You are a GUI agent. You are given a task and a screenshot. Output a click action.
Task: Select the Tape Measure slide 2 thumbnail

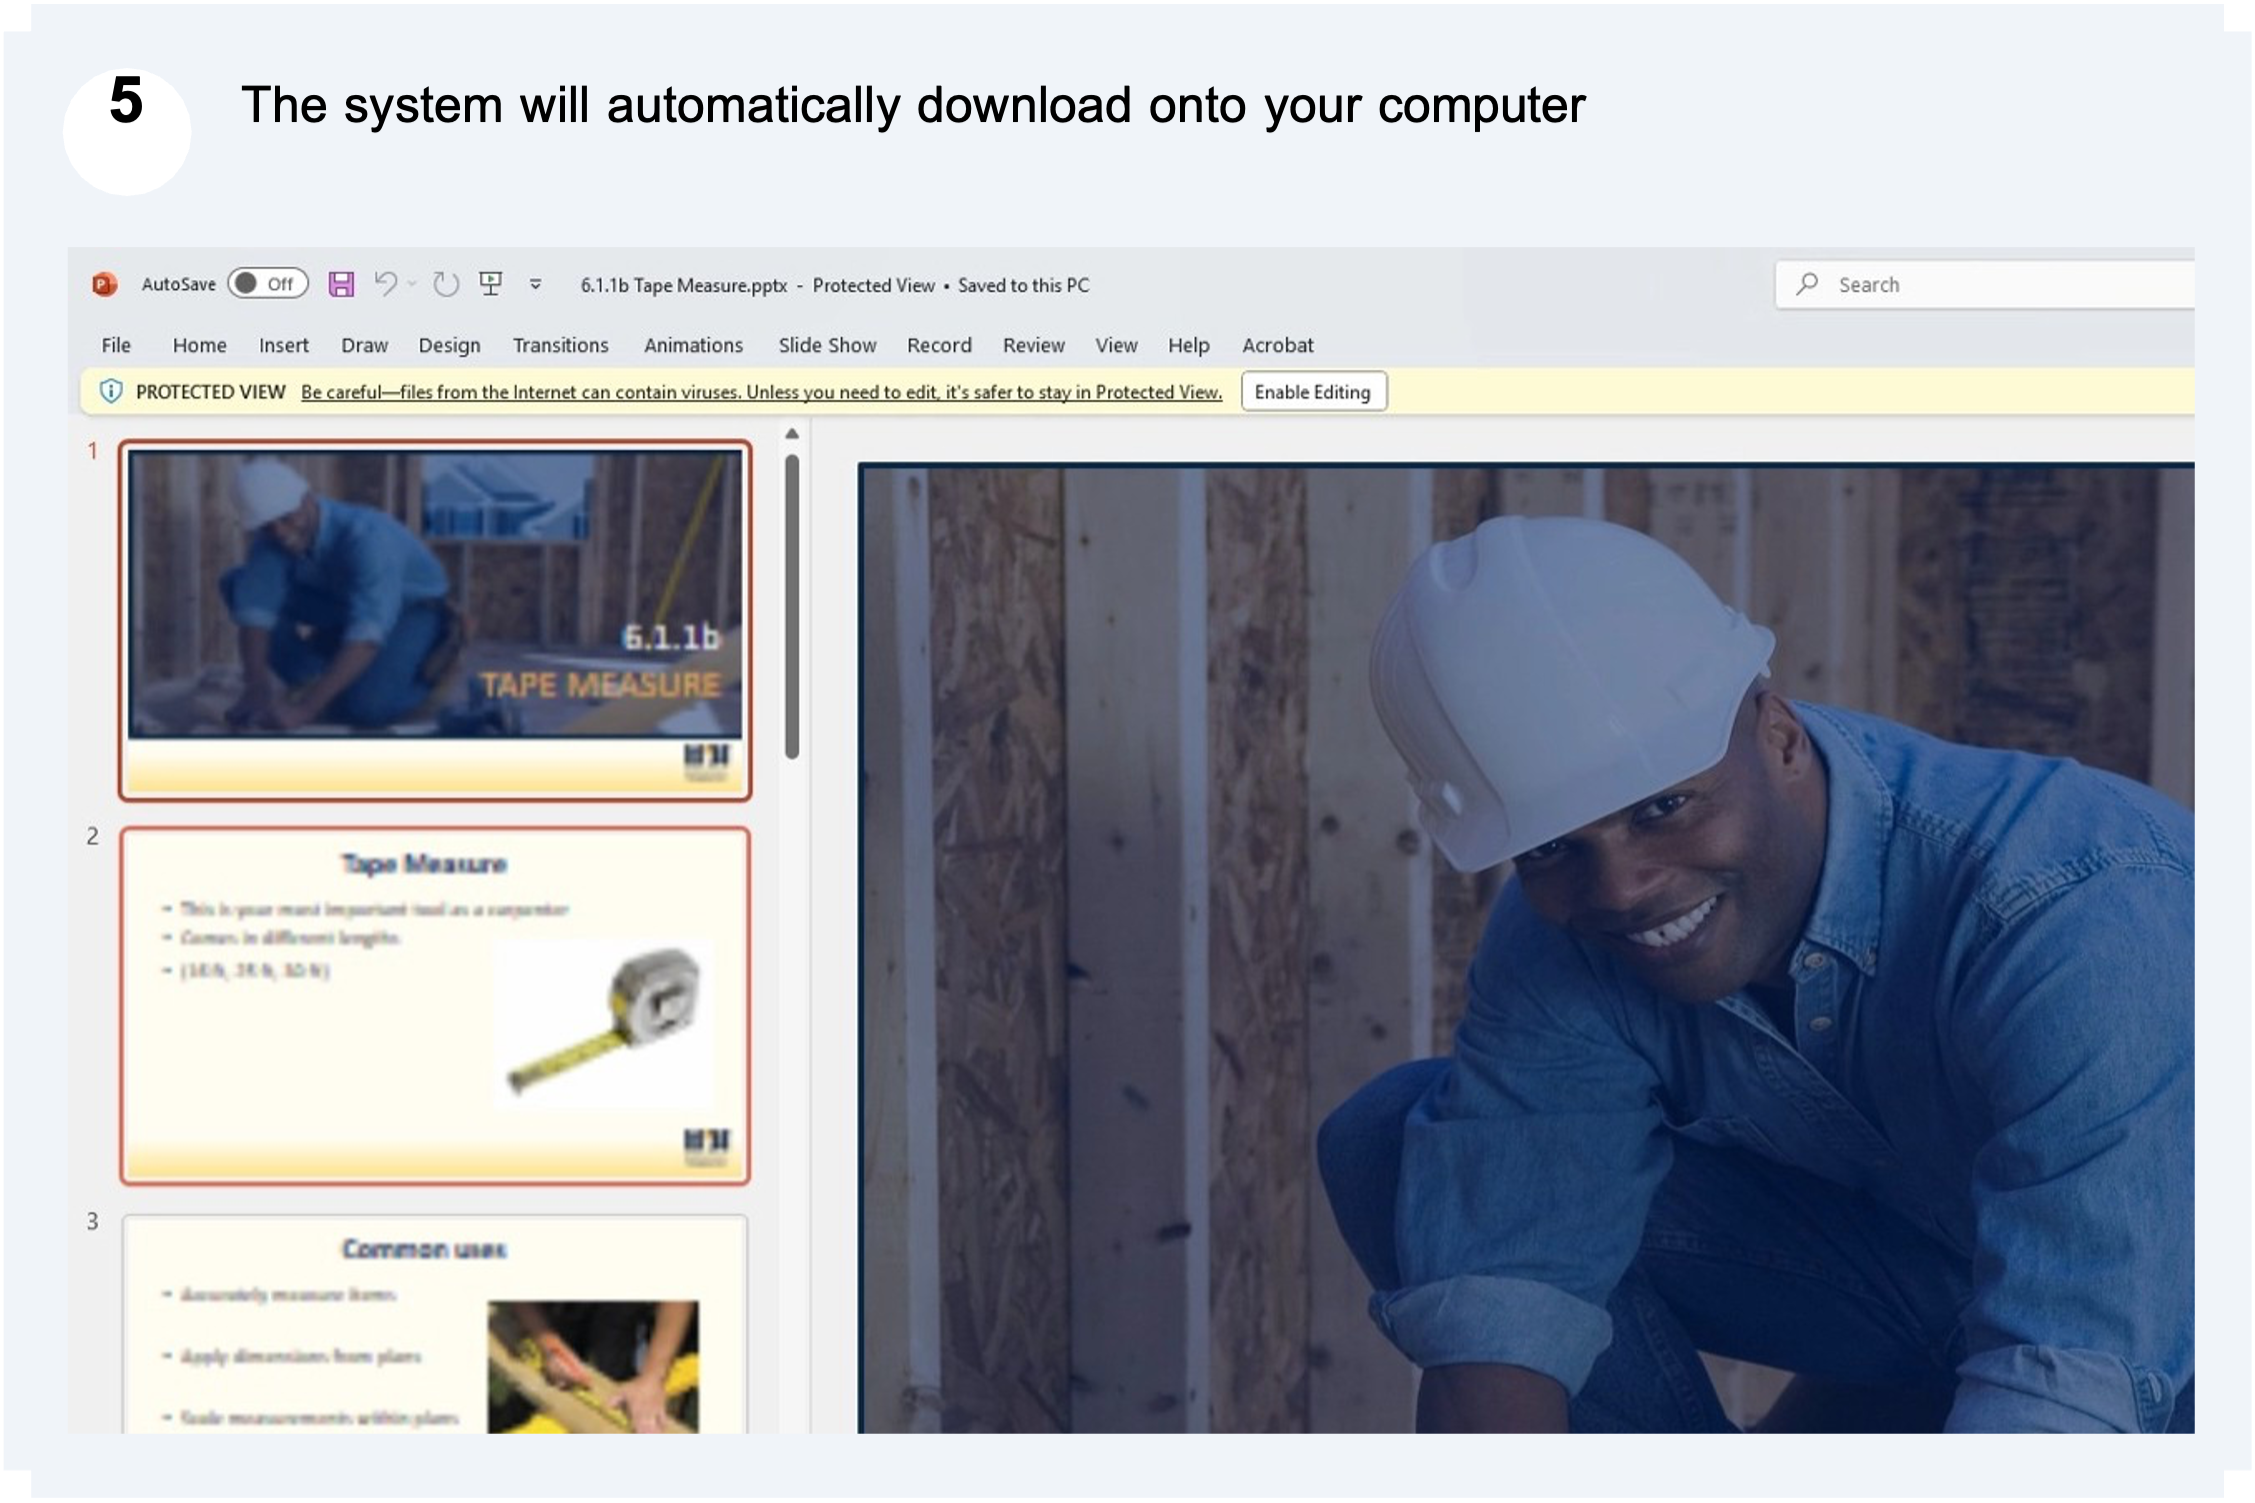click(x=435, y=1006)
